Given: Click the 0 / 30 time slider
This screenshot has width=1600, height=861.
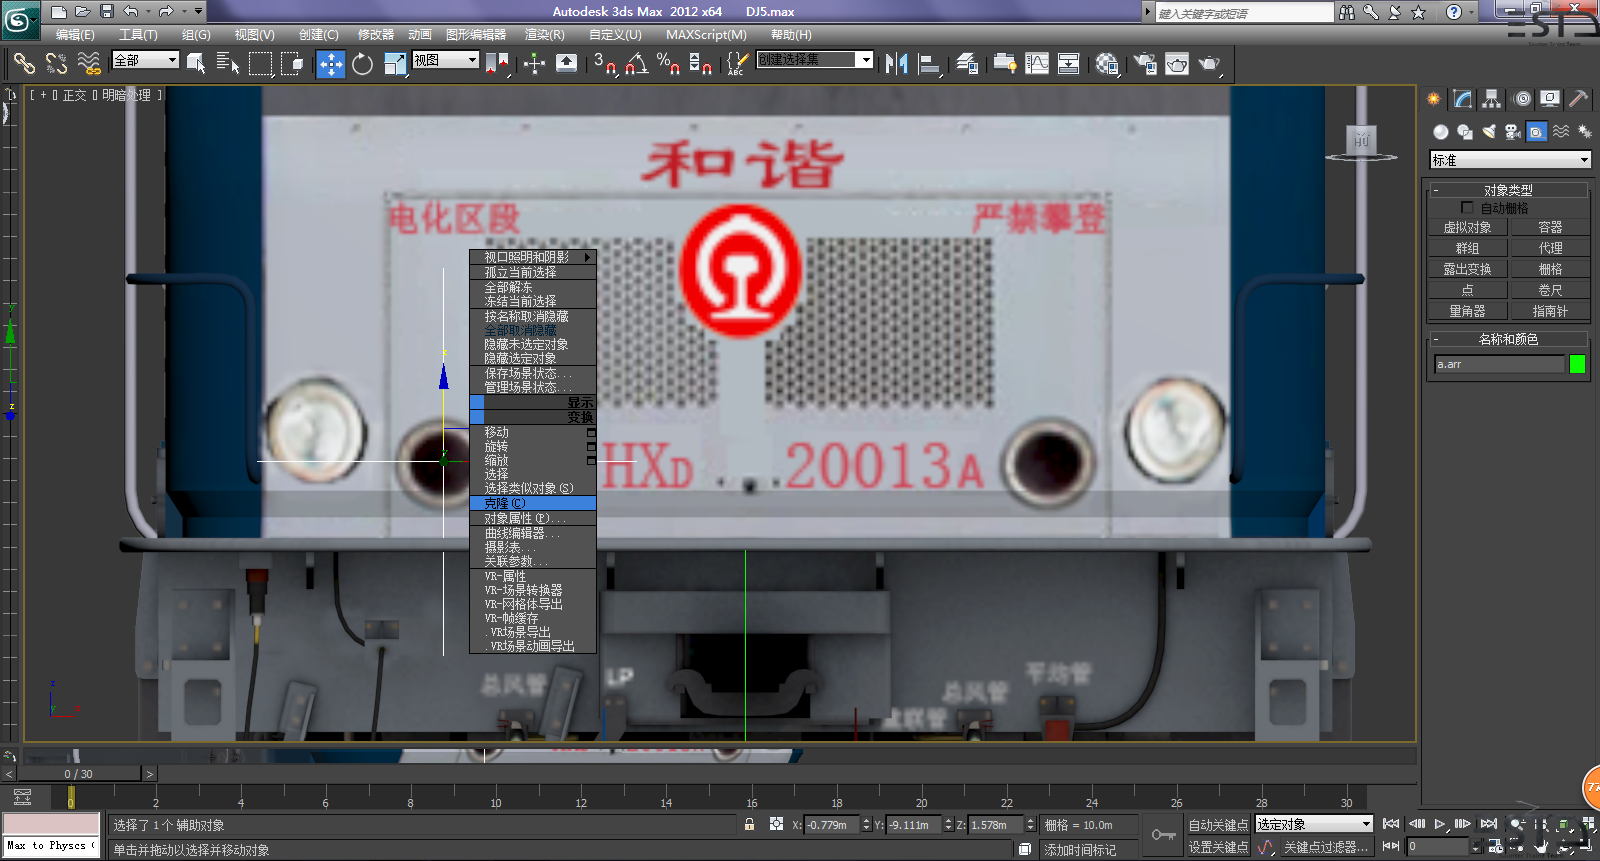Looking at the screenshot, I should point(79,774).
